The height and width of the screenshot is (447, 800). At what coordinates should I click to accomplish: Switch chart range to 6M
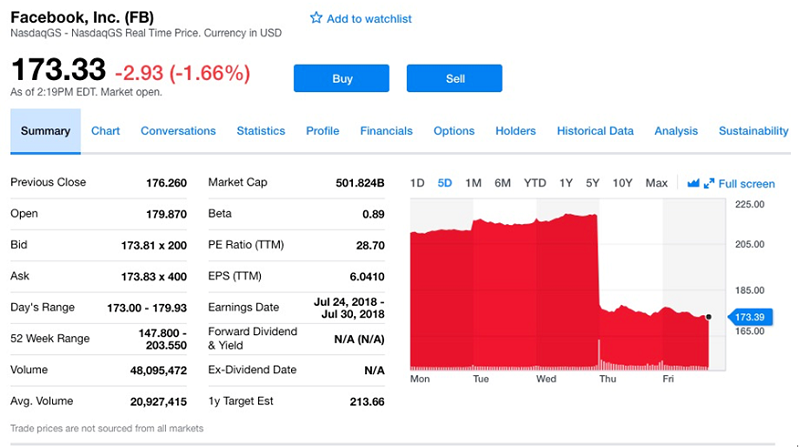(x=502, y=183)
